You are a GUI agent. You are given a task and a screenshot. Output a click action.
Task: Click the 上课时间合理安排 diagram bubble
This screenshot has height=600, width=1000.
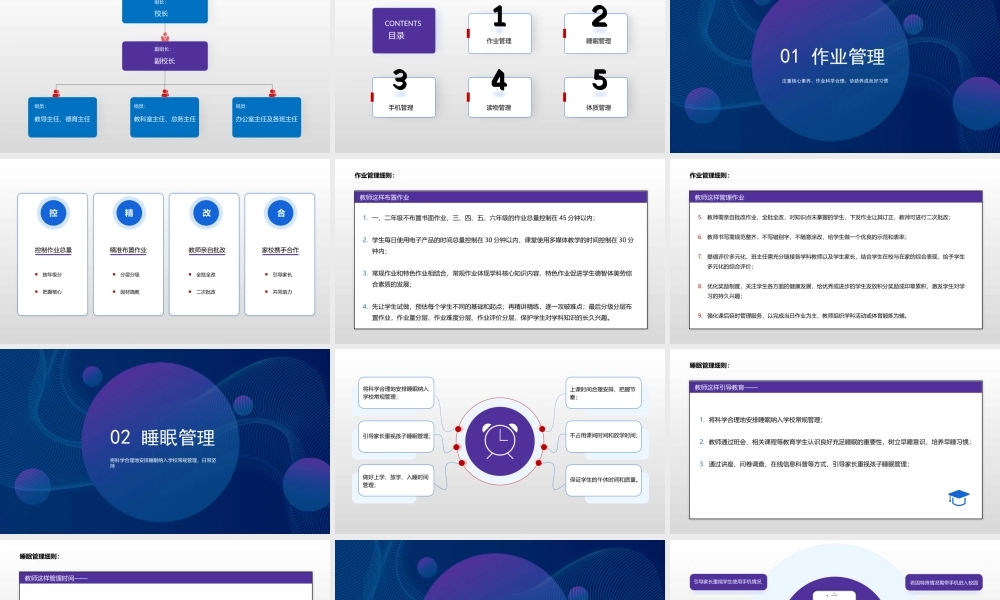(603, 393)
